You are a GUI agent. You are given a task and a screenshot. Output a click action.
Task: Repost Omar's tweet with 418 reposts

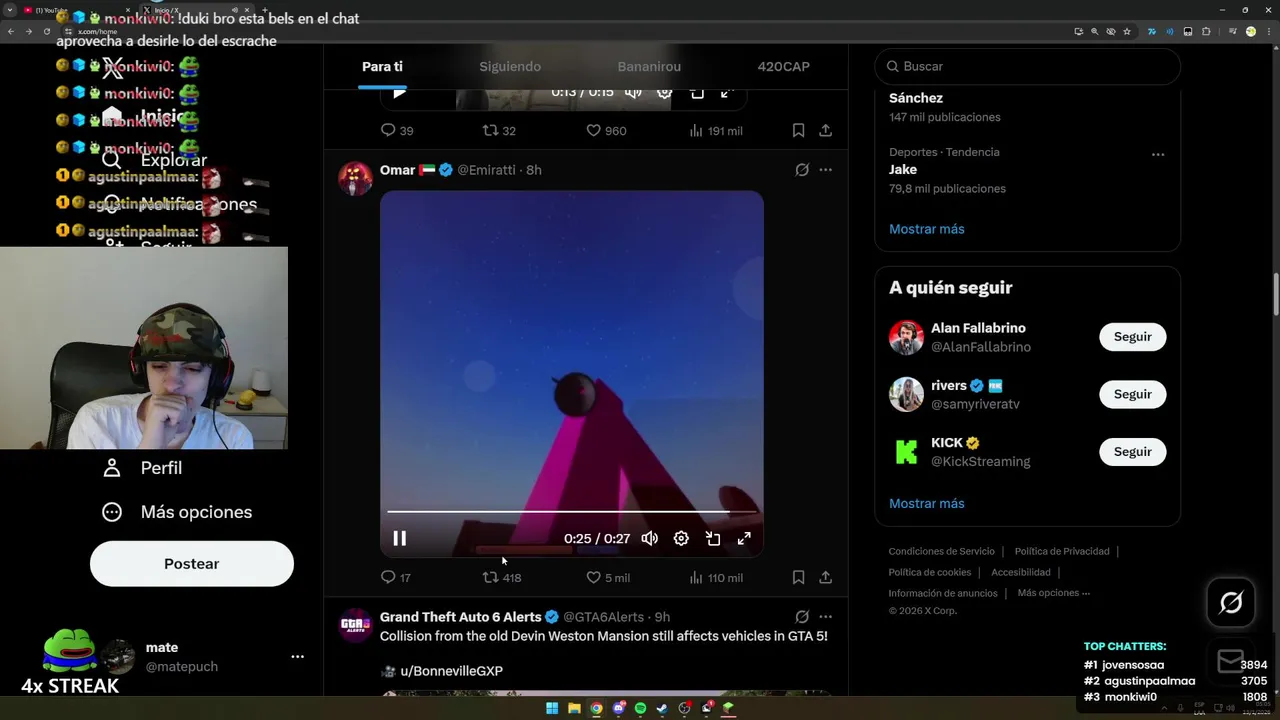(x=502, y=577)
